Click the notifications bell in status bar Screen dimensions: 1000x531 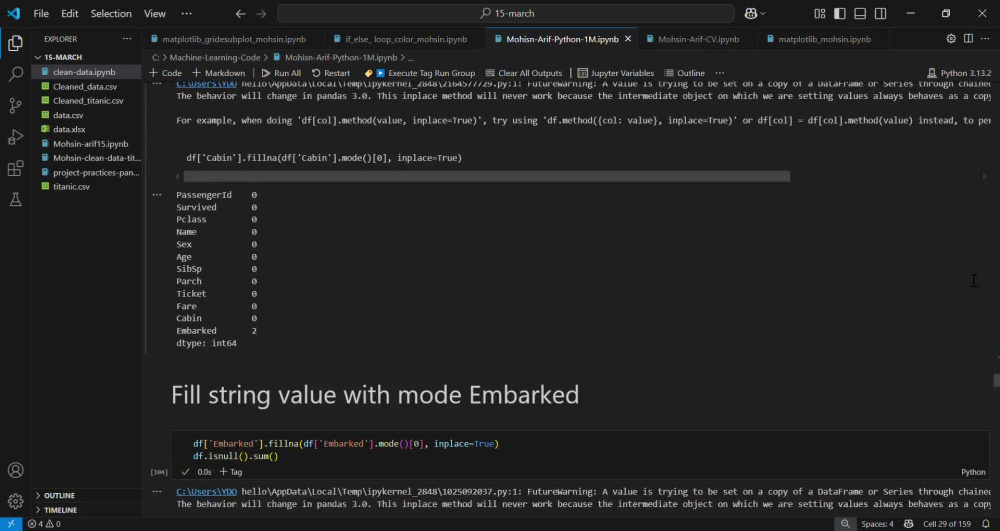pos(986,524)
